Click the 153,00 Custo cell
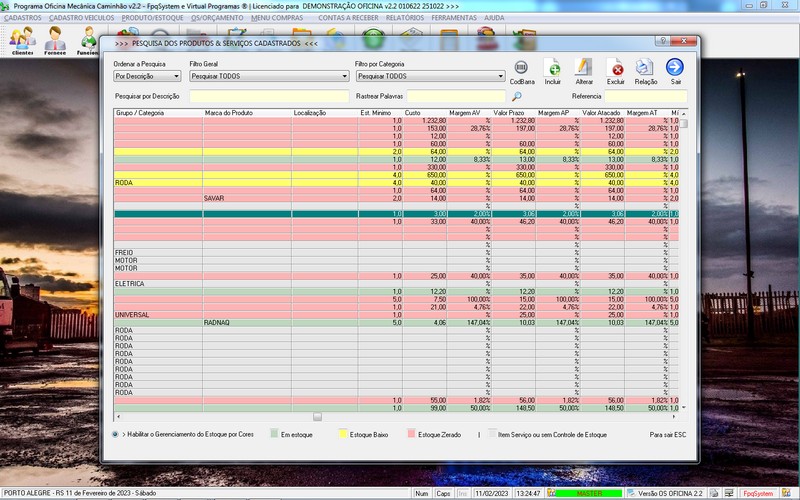 [x=425, y=129]
